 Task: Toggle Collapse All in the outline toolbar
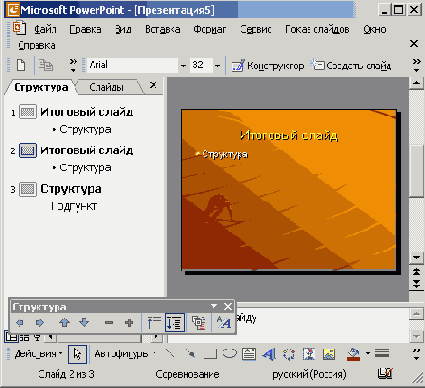(154, 323)
